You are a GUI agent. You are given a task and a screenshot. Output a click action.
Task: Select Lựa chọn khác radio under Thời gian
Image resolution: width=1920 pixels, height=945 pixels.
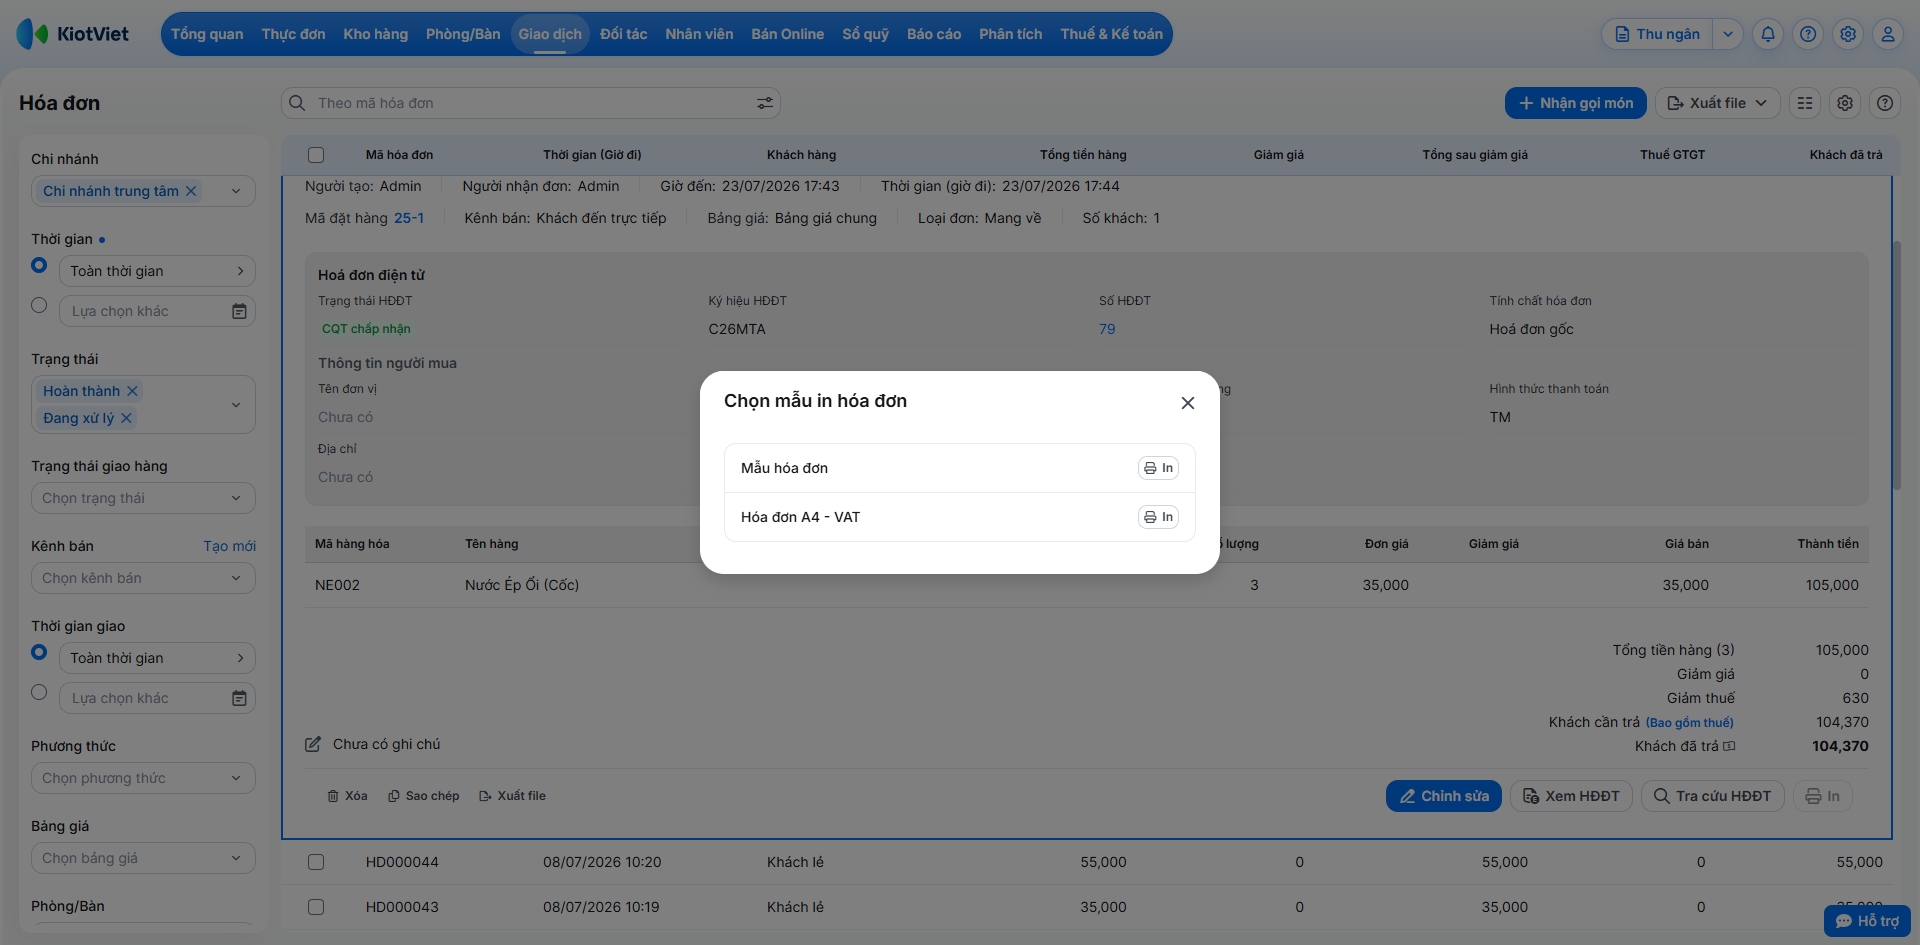pos(39,305)
